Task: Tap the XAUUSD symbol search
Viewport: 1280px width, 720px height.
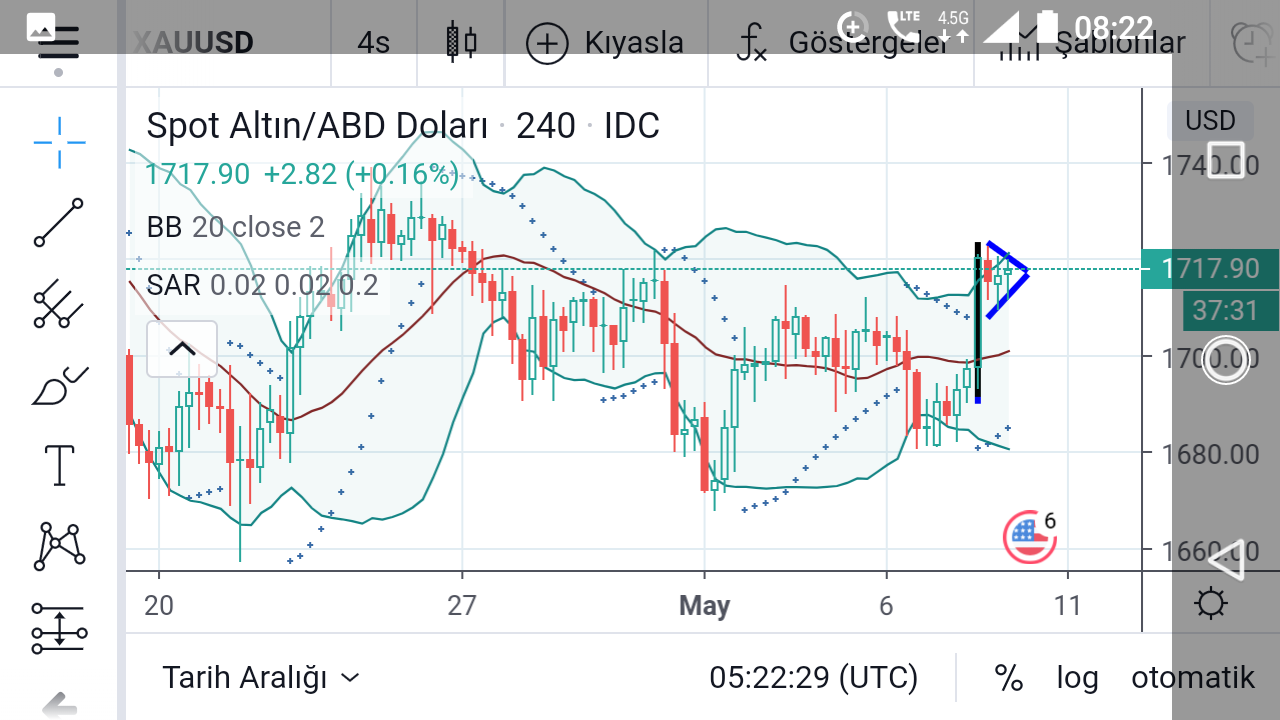Action: pyautogui.click(x=193, y=43)
